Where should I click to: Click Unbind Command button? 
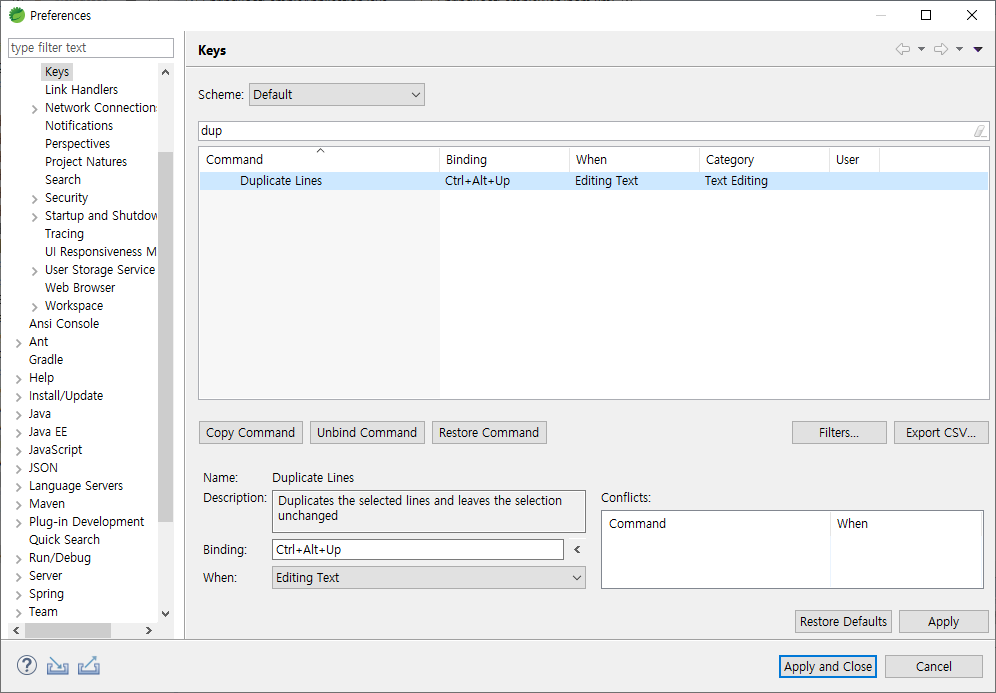click(367, 433)
